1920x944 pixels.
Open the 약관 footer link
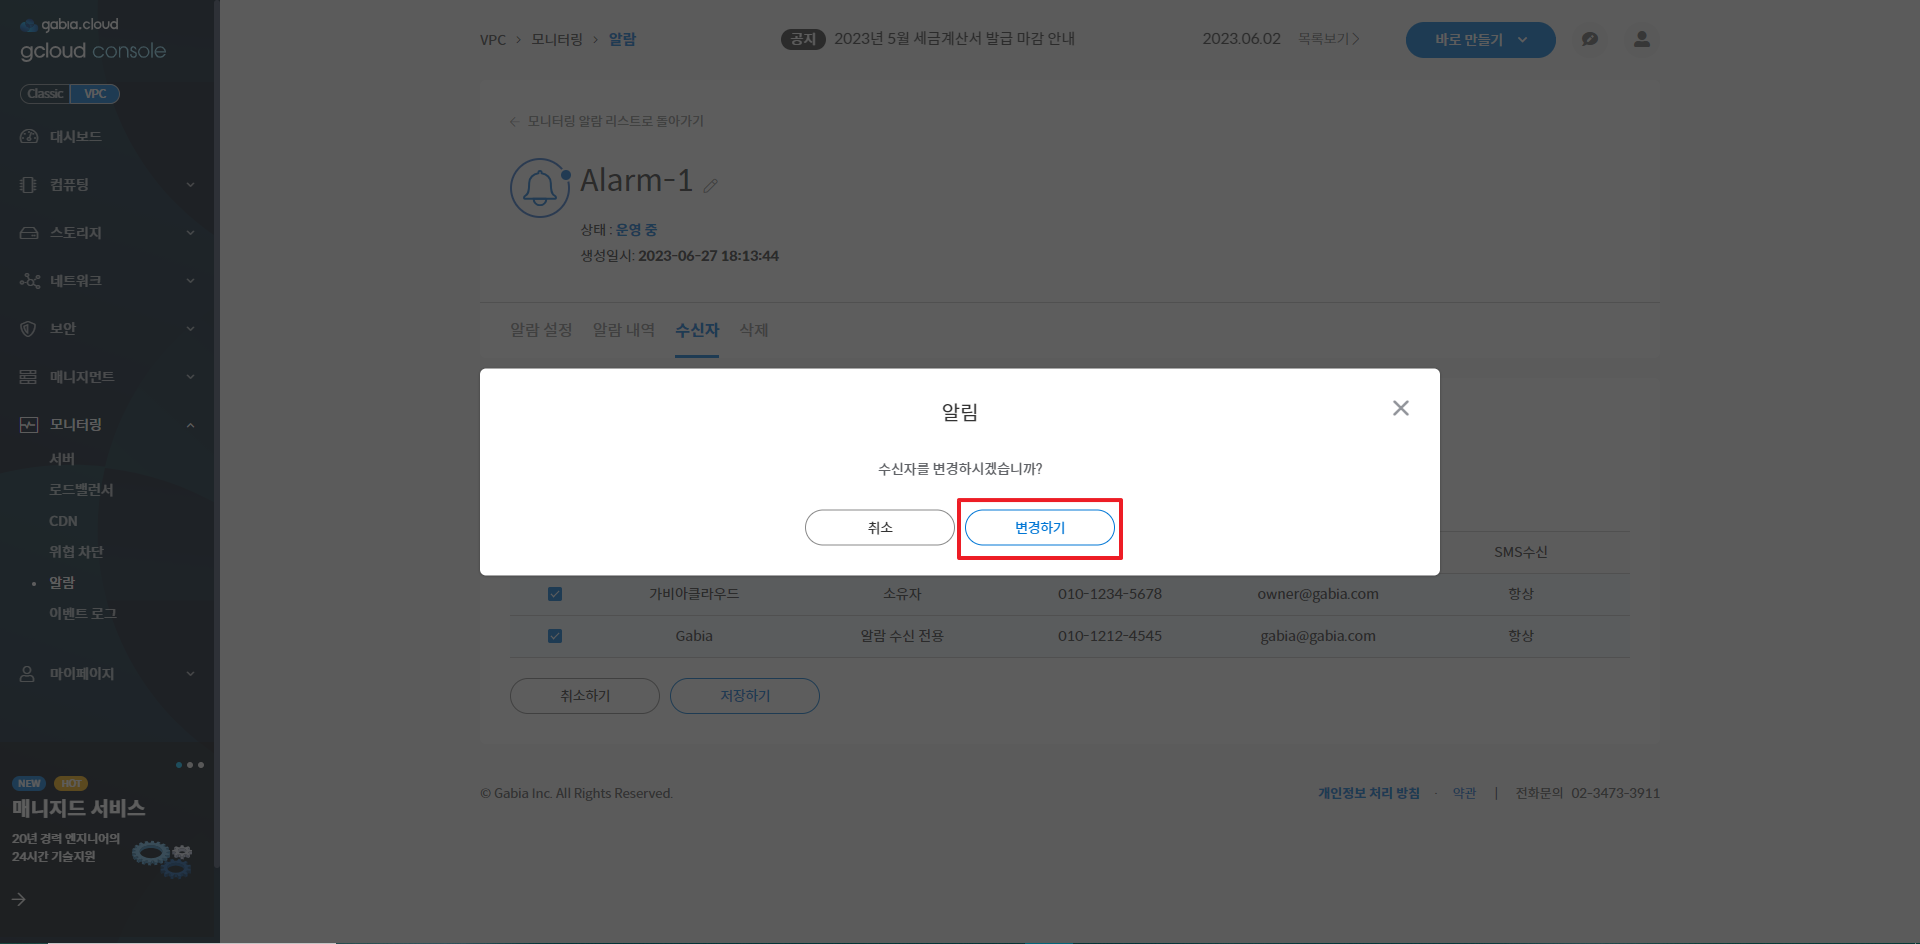coord(1464,793)
